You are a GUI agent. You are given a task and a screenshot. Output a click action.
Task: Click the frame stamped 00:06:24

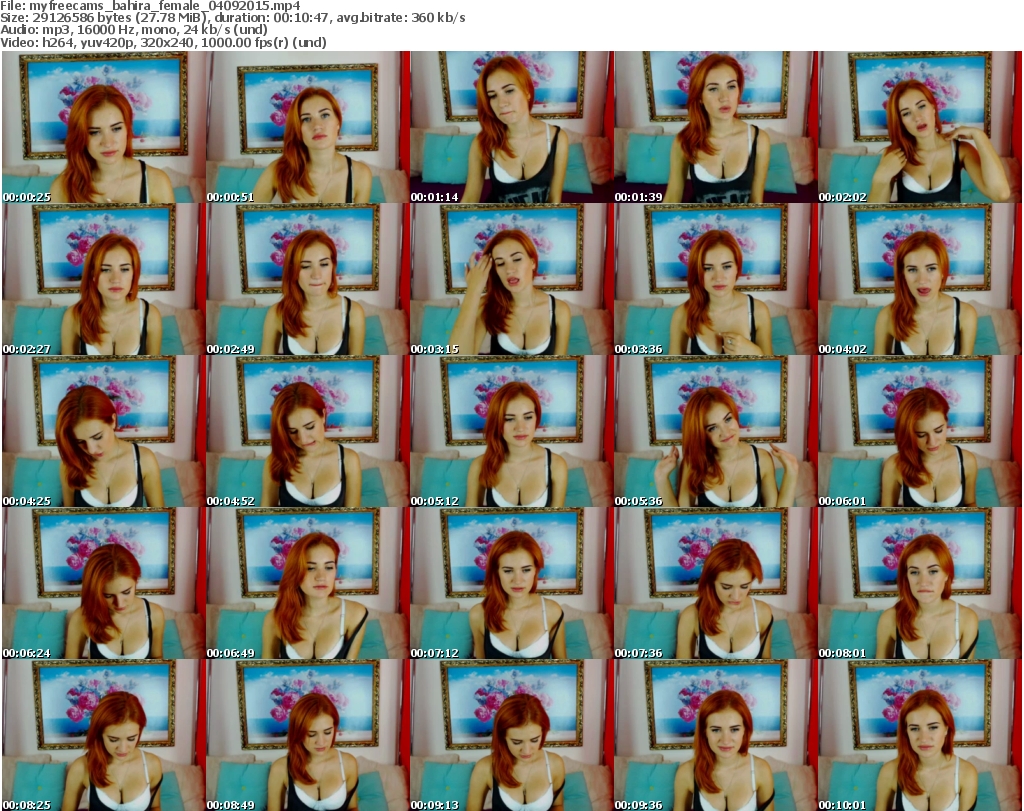[104, 583]
